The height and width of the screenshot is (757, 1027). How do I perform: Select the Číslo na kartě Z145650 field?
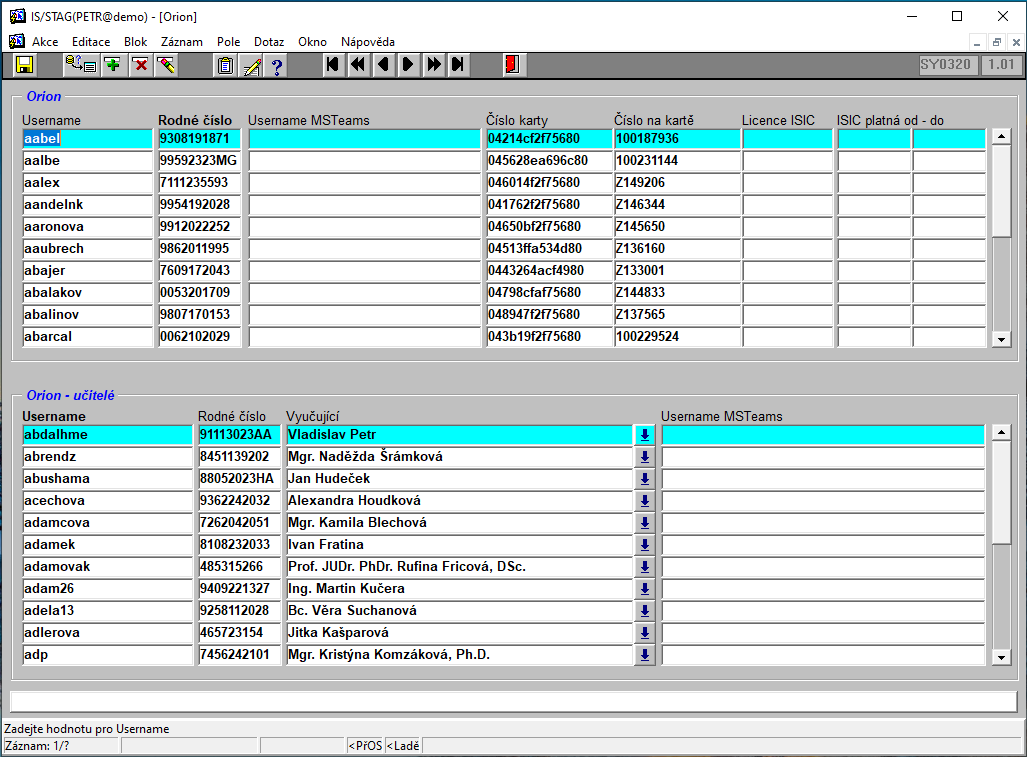click(x=677, y=227)
